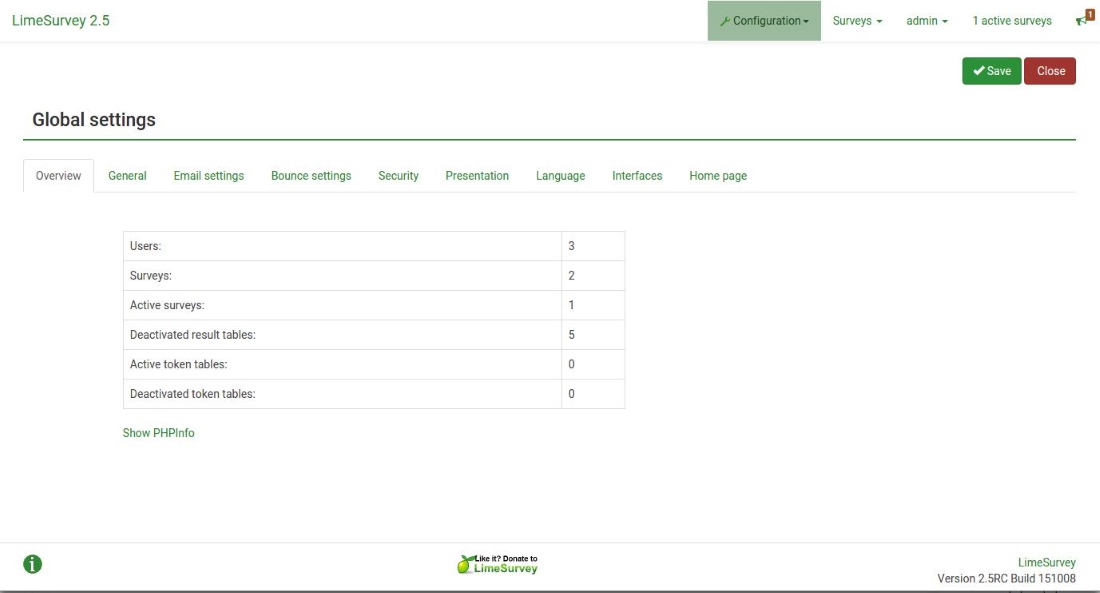Click the notifications megaphone icon
Image resolution: width=1100 pixels, height=593 pixels.
(x=1083, y=19)
